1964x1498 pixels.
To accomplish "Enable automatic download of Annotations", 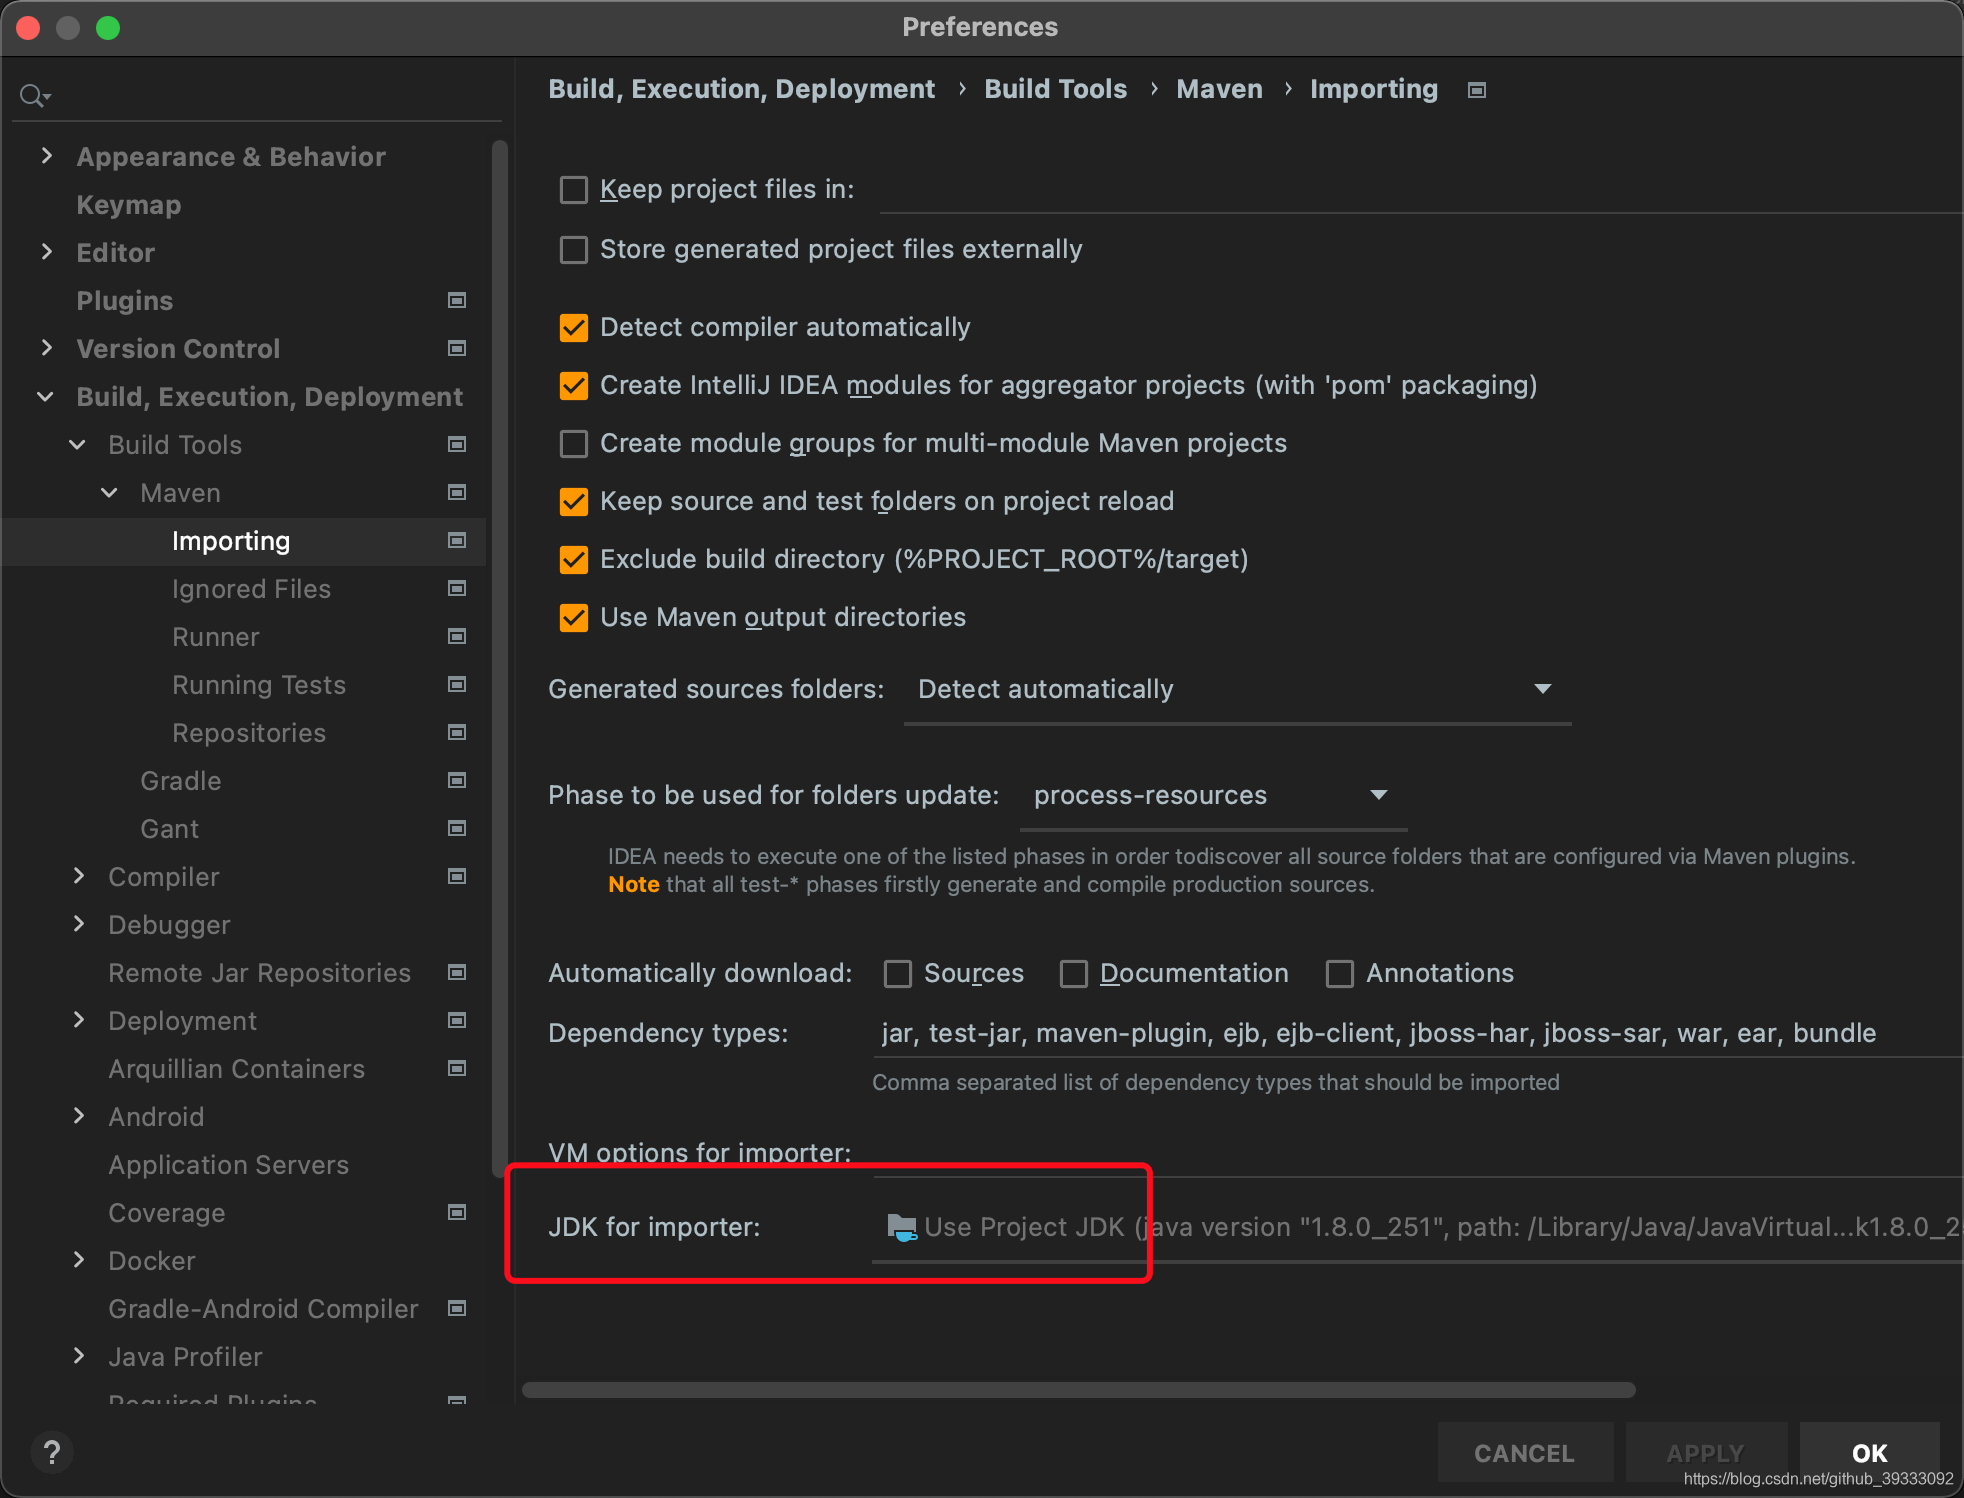I will pos(1340,974).
